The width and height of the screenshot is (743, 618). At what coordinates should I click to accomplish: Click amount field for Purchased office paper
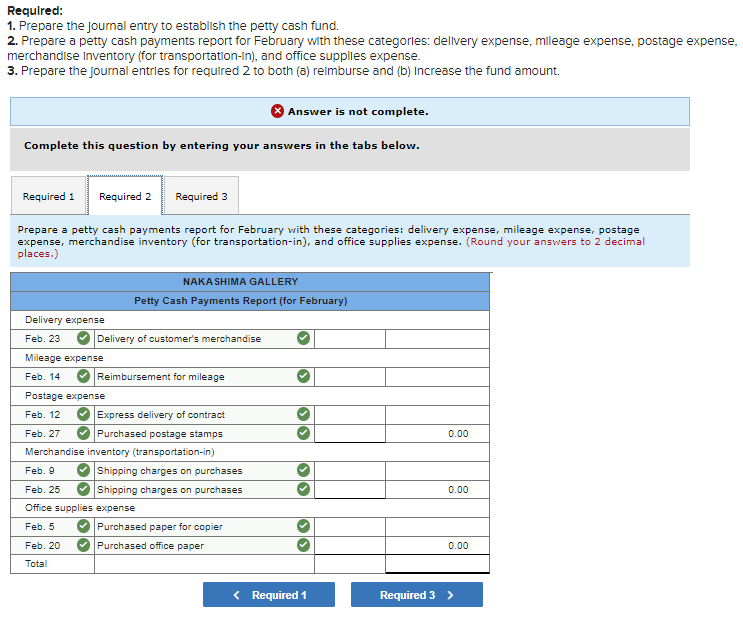click(x=350, y=545)
